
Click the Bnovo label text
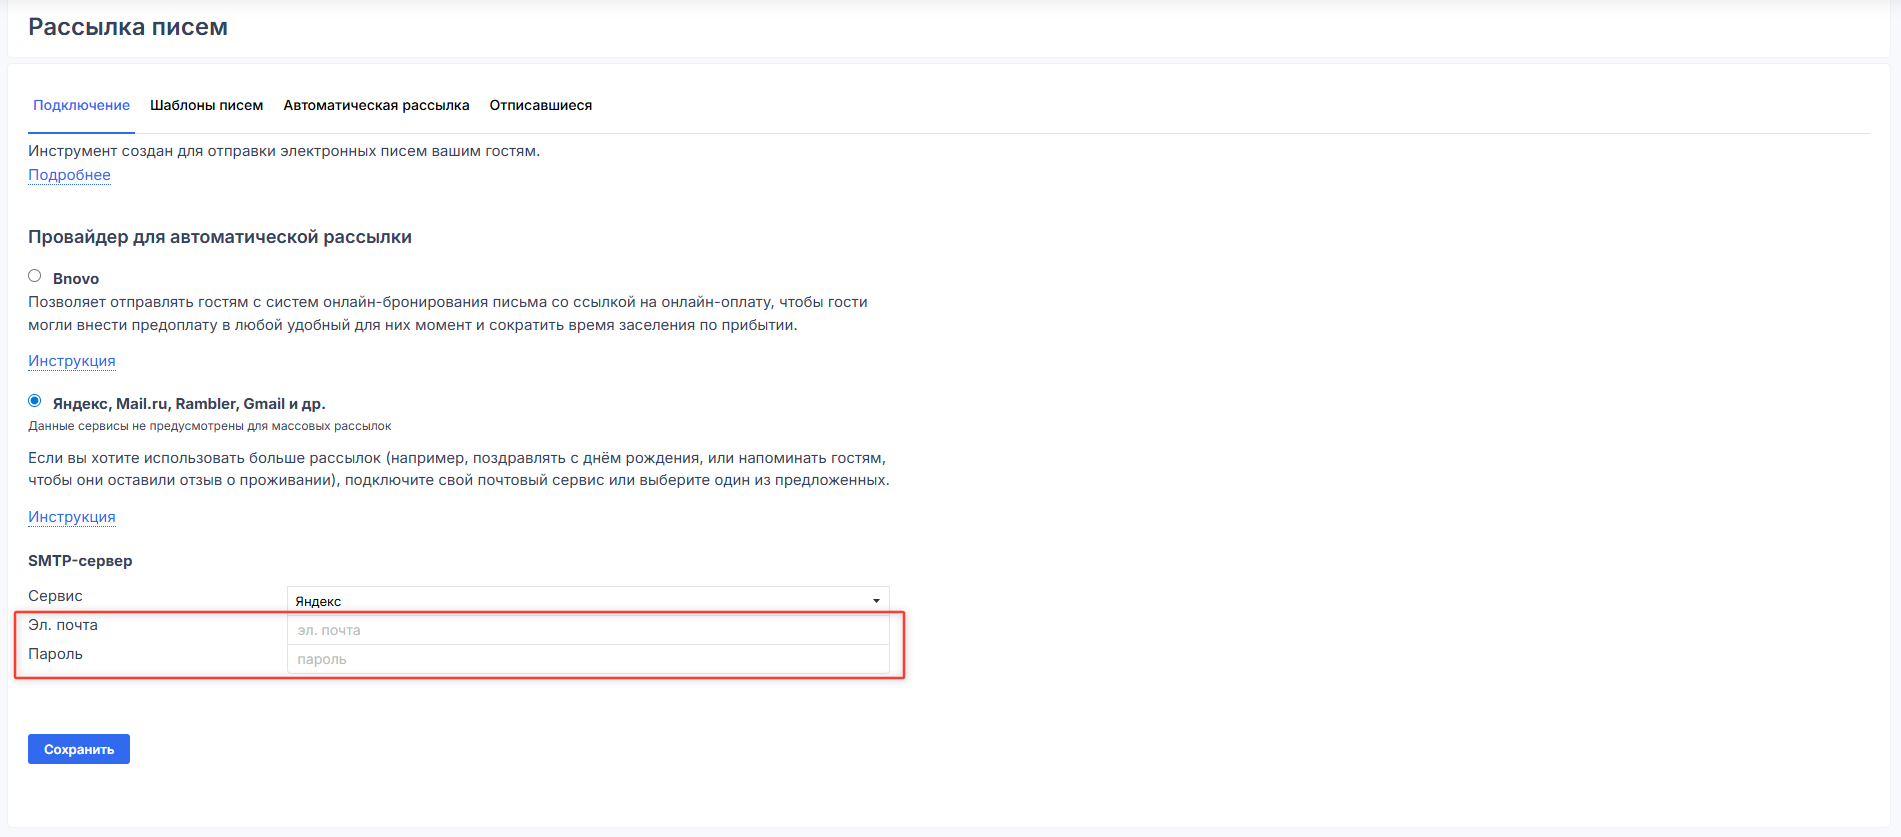click(x=76, y=279)
